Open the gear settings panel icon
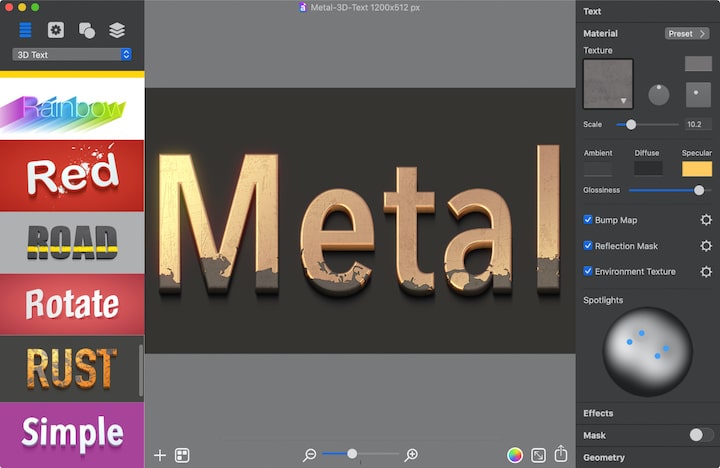Screen dimensions: 720x468 pos(56,30)
